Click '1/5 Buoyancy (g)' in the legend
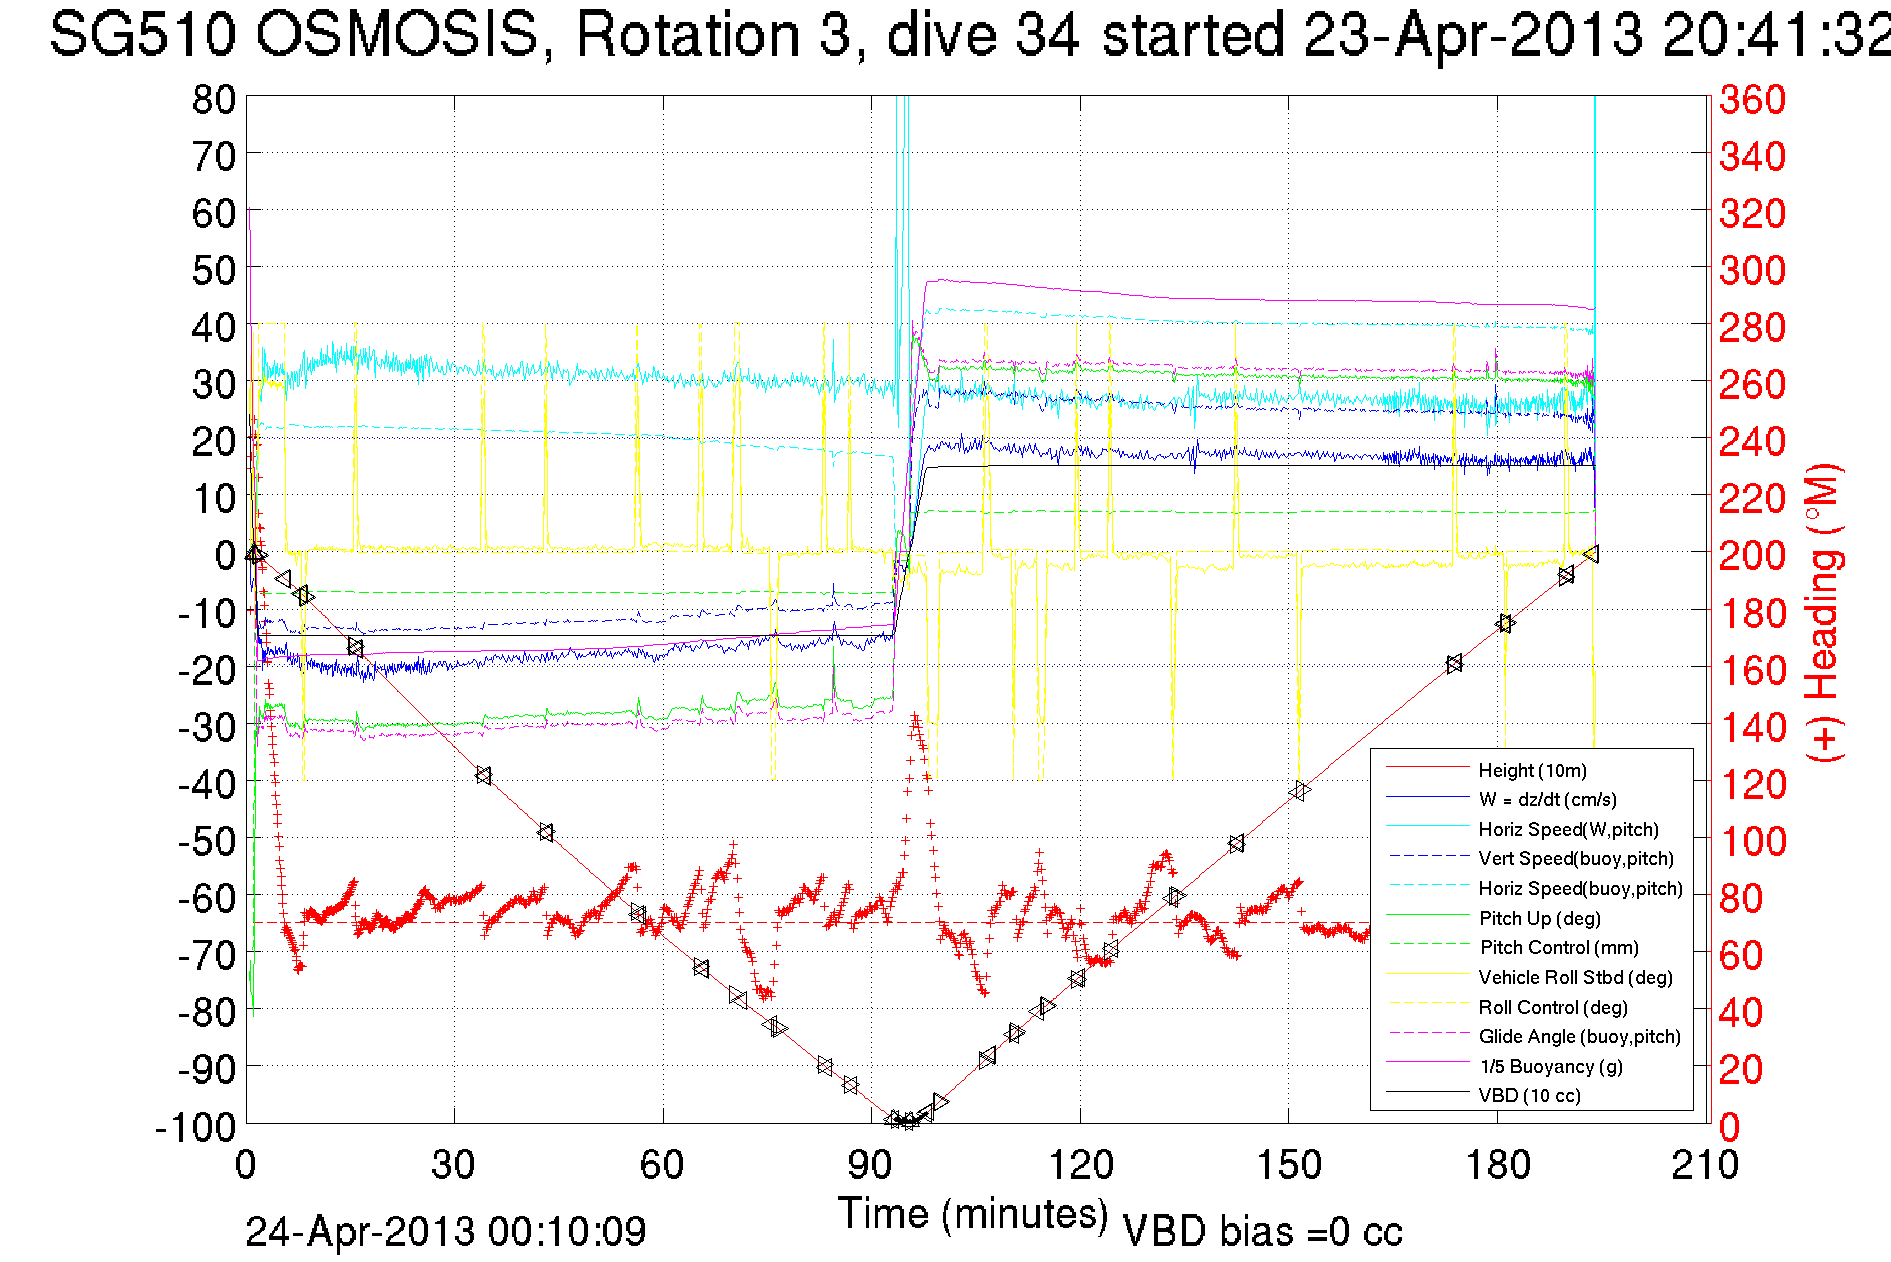The width and height of the screenshot is (1891, 1262). 1550,1066
